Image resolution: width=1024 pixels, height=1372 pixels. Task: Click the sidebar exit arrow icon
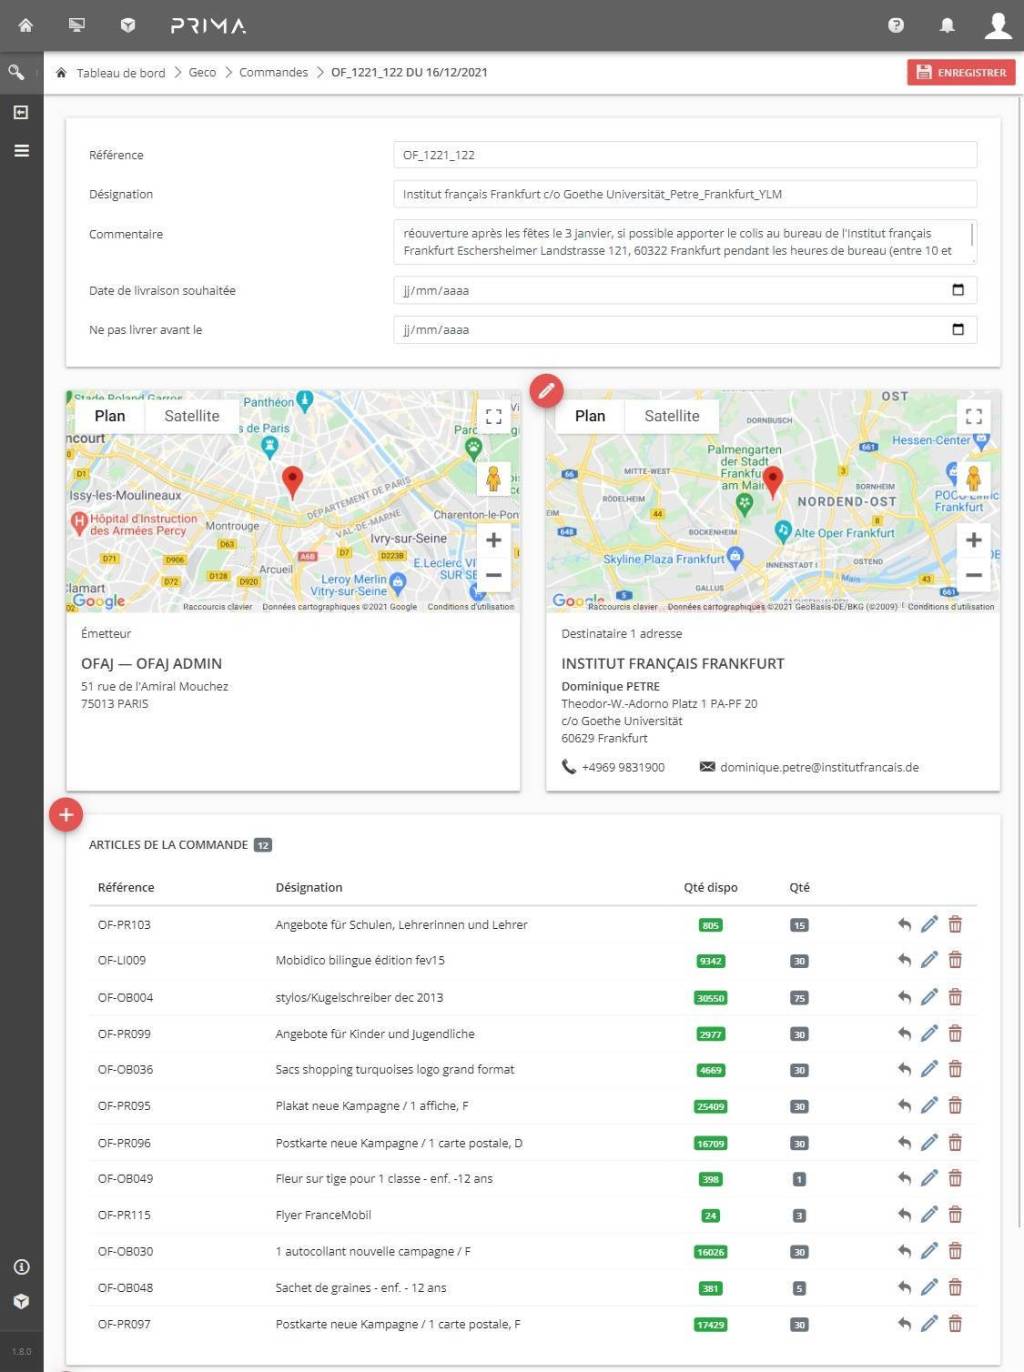click(21, 112)
